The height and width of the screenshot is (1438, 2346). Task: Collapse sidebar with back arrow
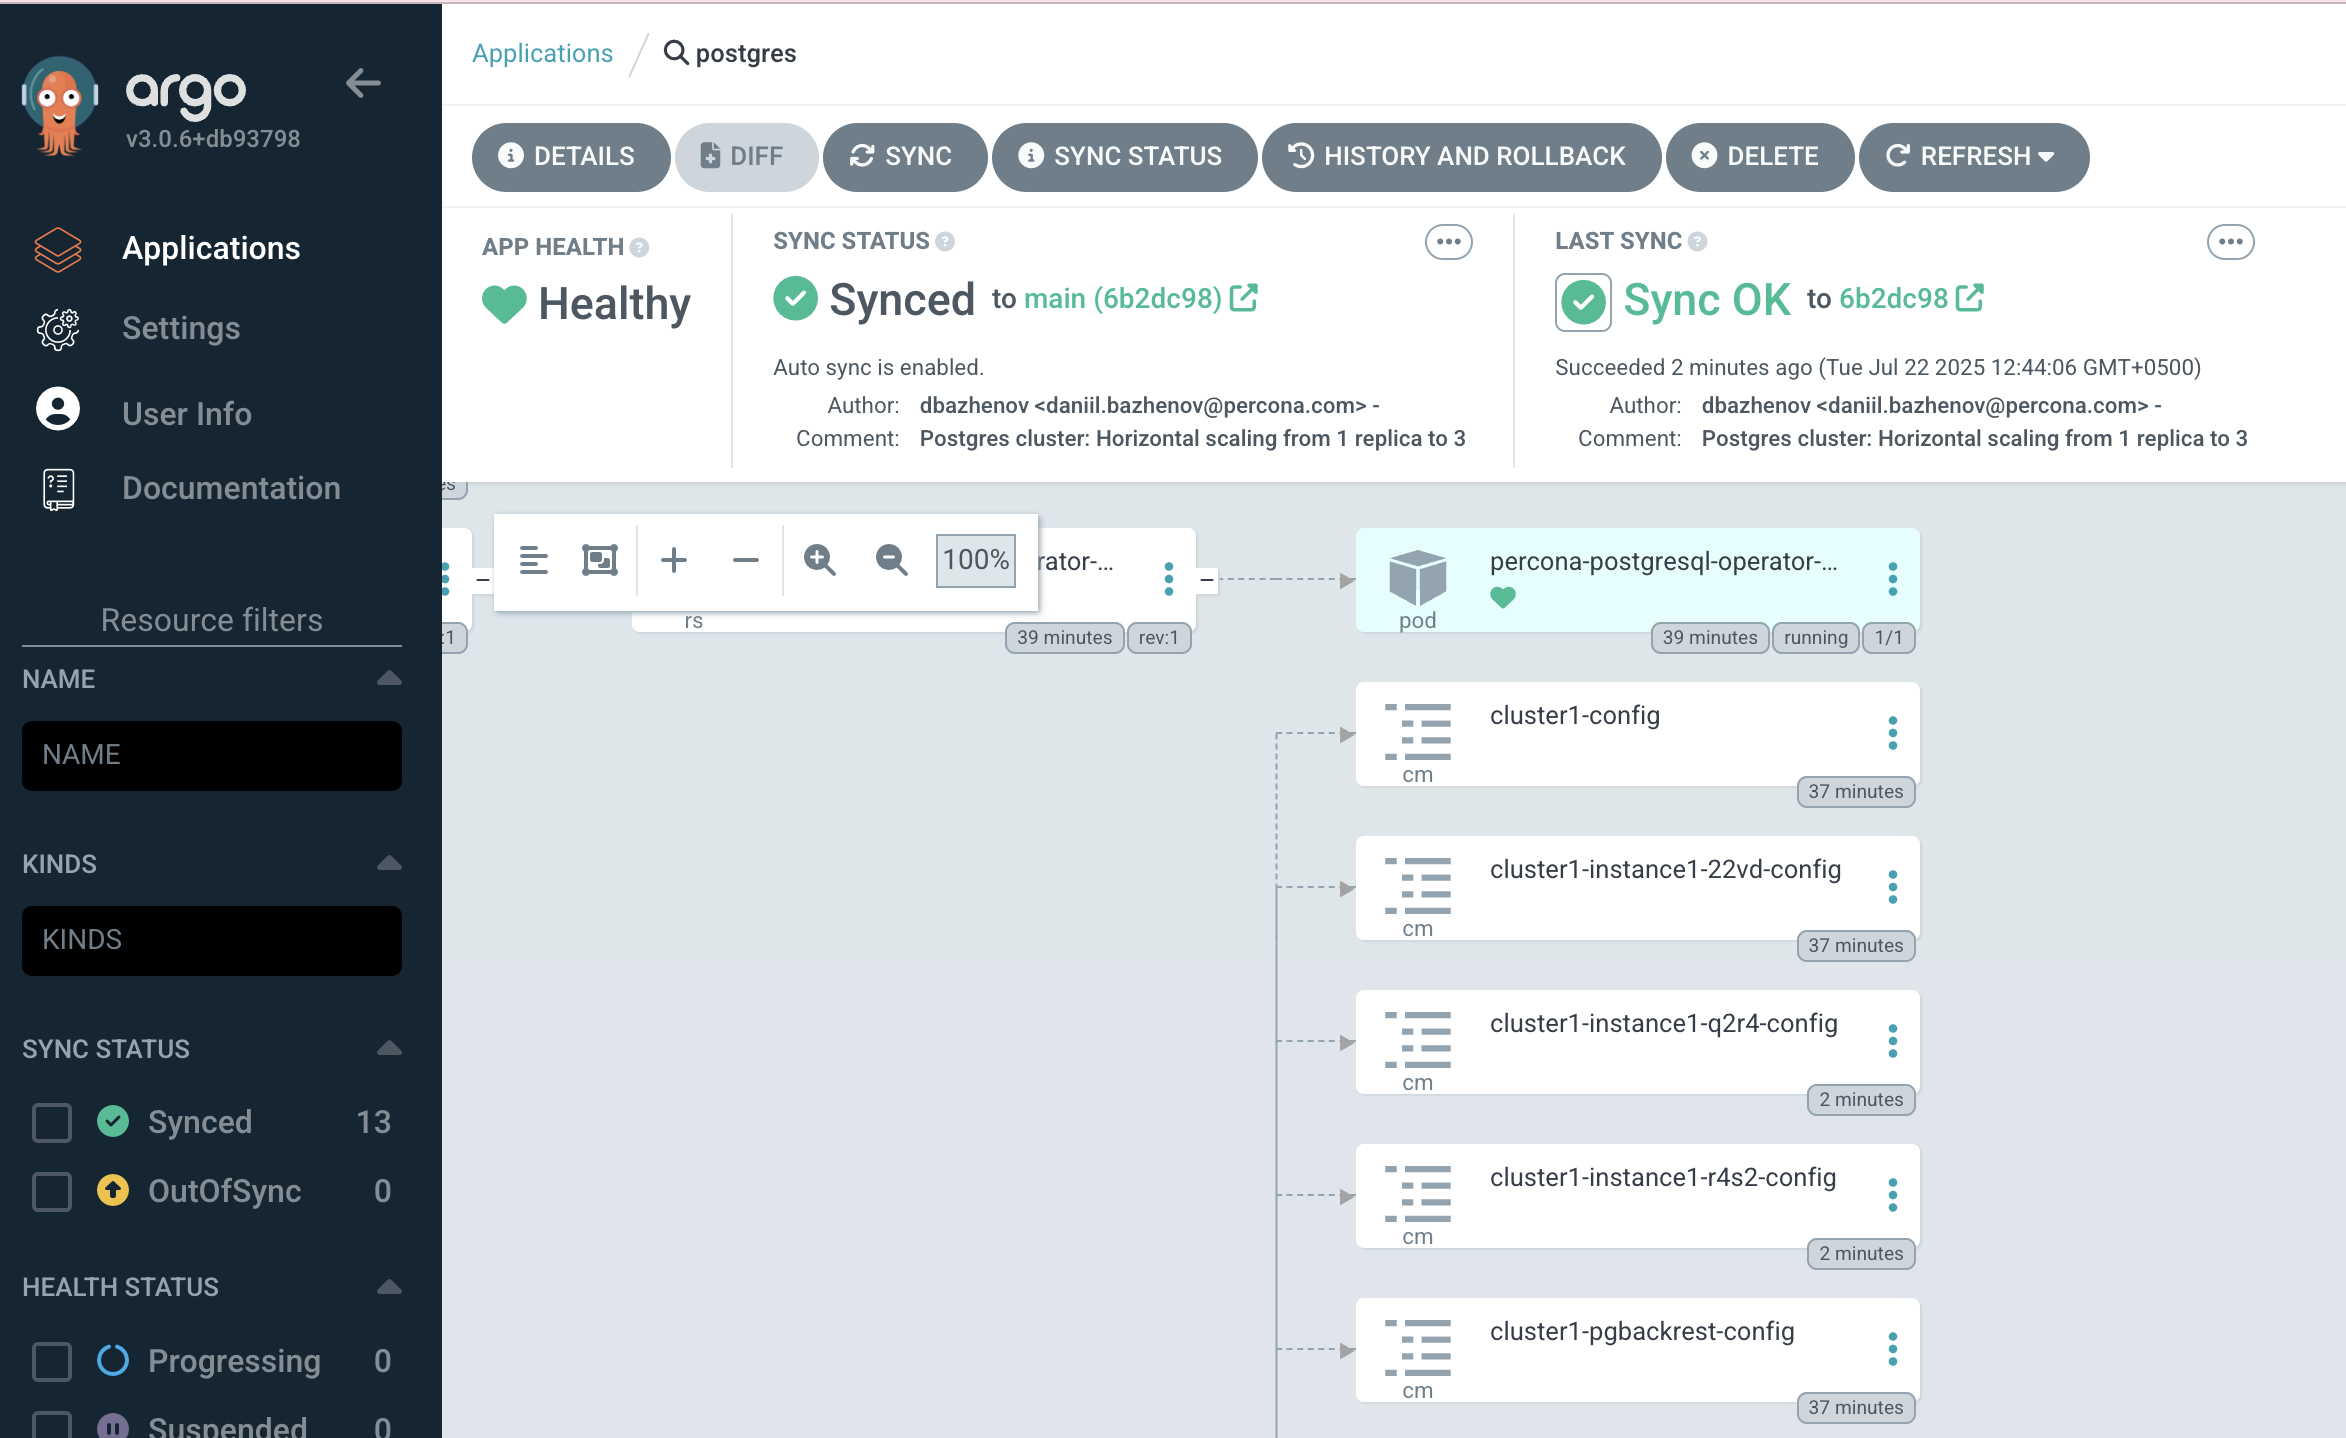[x=363, y=83]
